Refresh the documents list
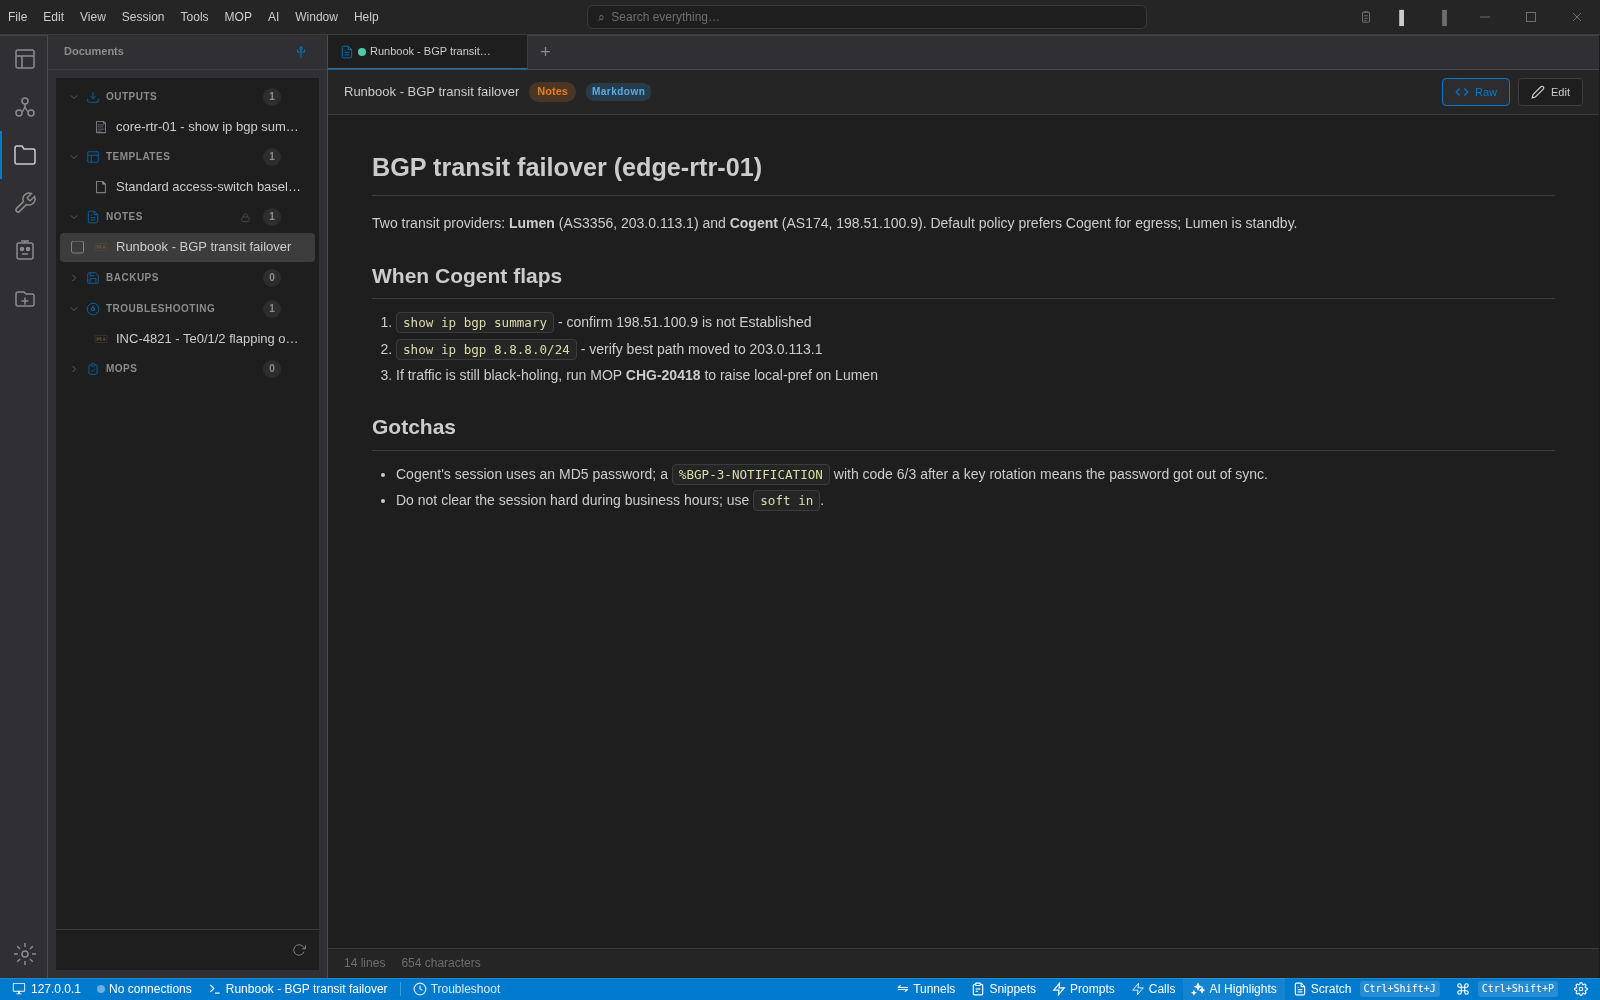Screen dimensions: 1600x1000 tap(299, 950)
